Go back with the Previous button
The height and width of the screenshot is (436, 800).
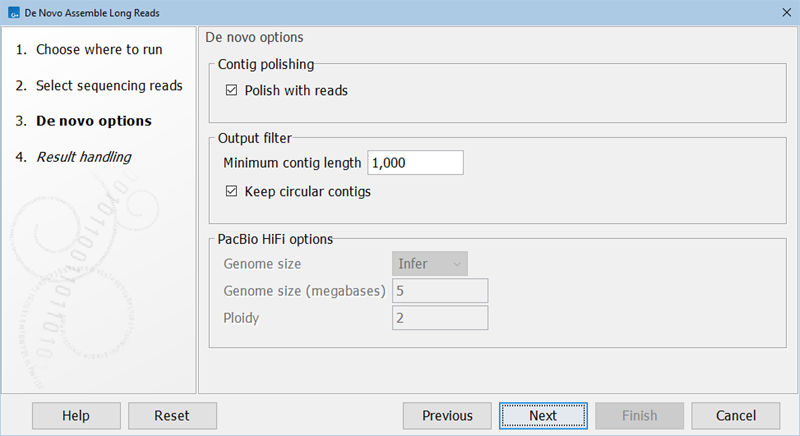point(447,416)
